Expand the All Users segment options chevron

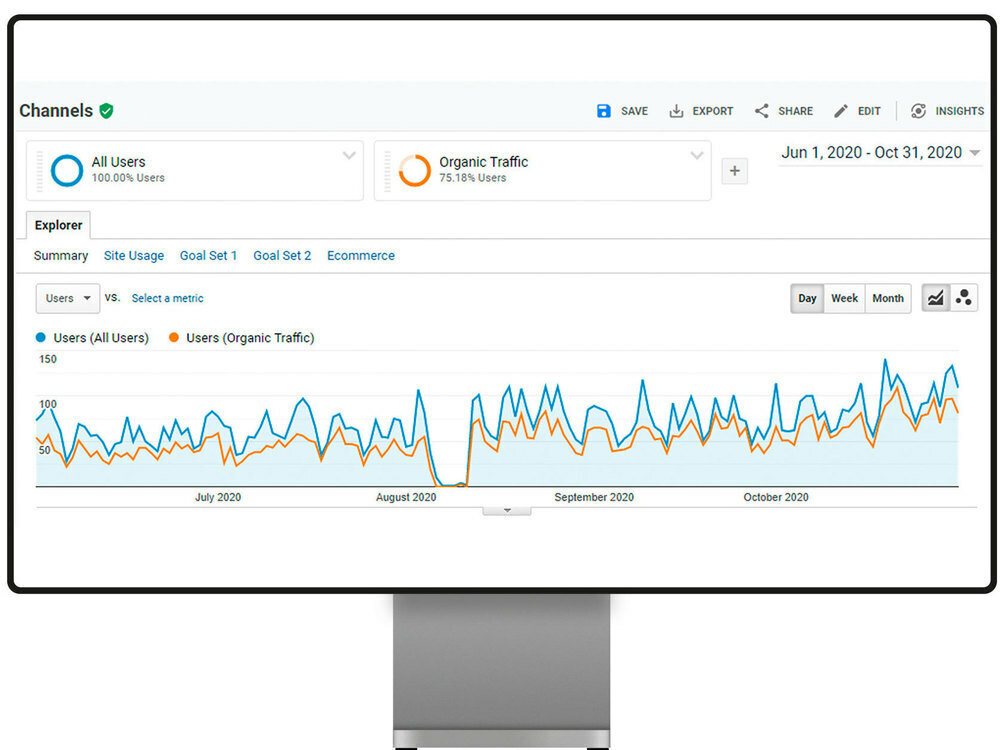point(349,156)
